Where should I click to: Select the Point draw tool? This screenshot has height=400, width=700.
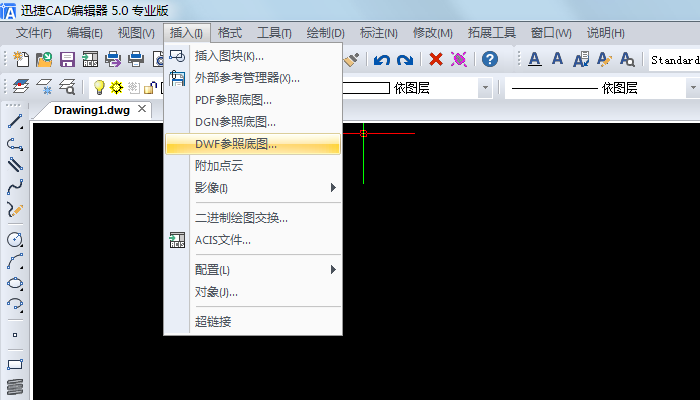[x=15, y=335]
